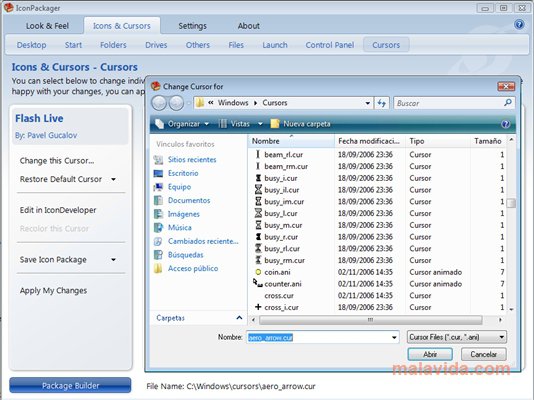Image resolution: width=534 pixels, height=400 pixels.
Task: Select the Música icon
Action: pos(158,227)
